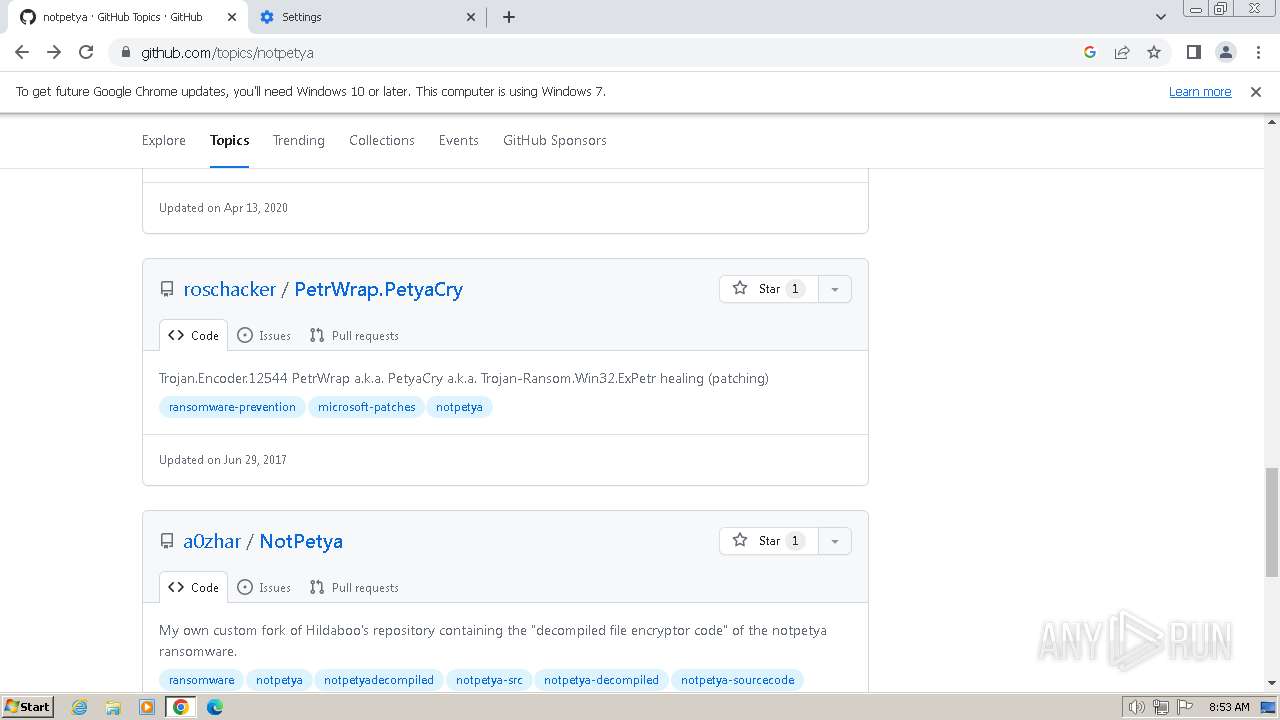This screenshot has height=720, width=1280.
Task: Open Google search icon in address bar
Action: click(x=1090, y=52)
